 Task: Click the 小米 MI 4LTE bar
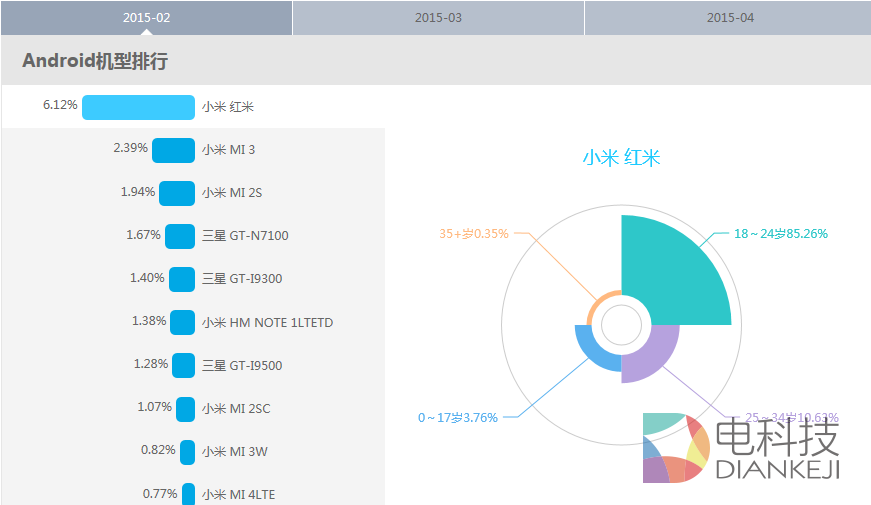point(188,494)
